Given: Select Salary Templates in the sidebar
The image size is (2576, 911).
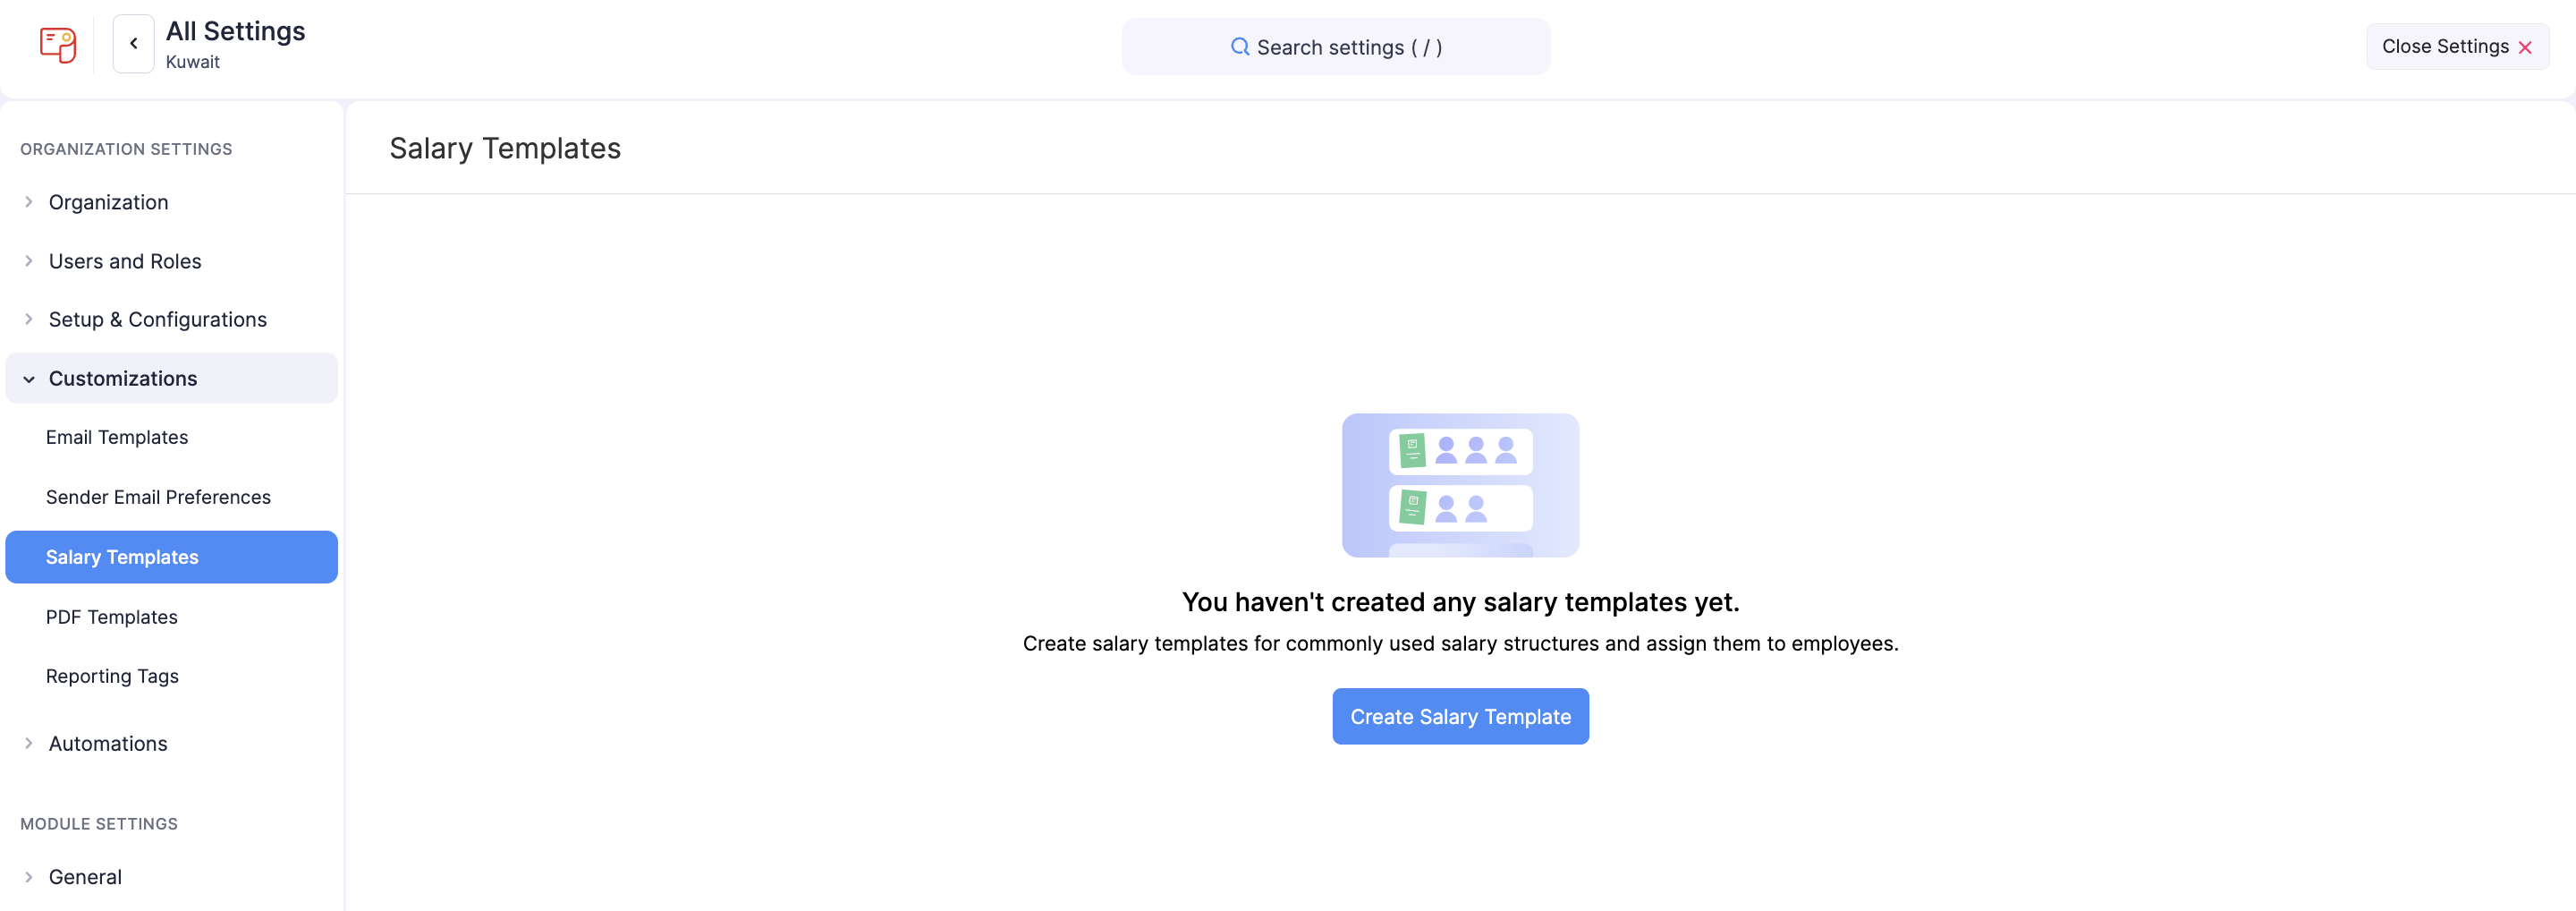Looking at the screenshot, I should coord(121,557).
